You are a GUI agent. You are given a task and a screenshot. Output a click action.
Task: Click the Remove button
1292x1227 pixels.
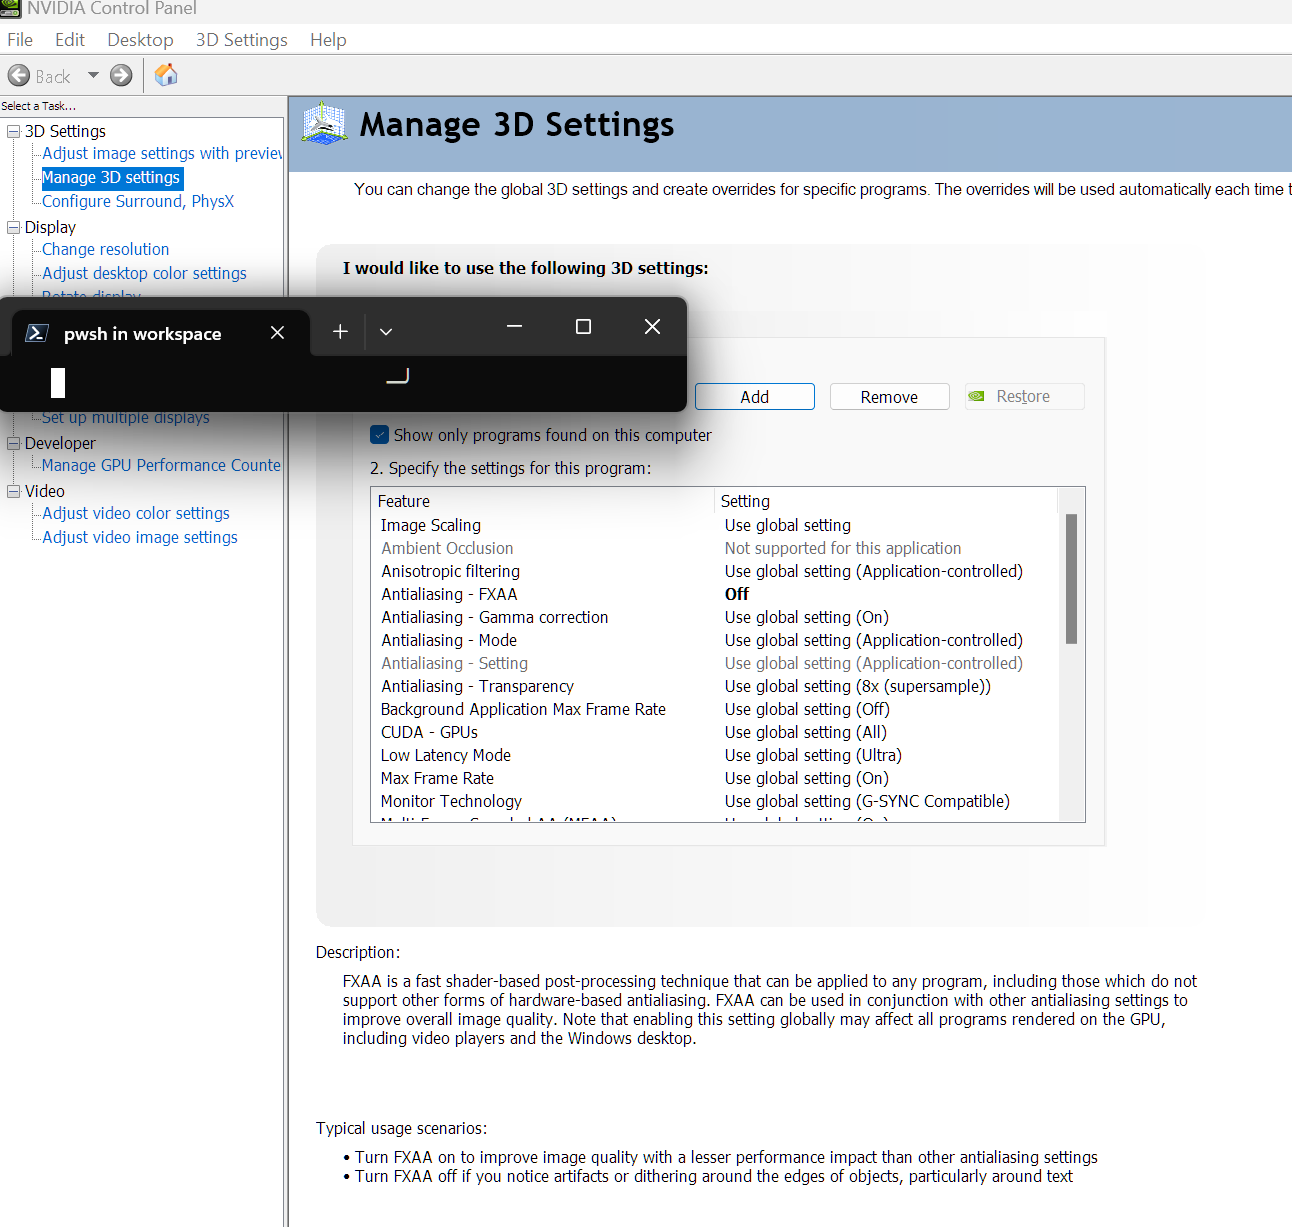click(x=889, y=397)
